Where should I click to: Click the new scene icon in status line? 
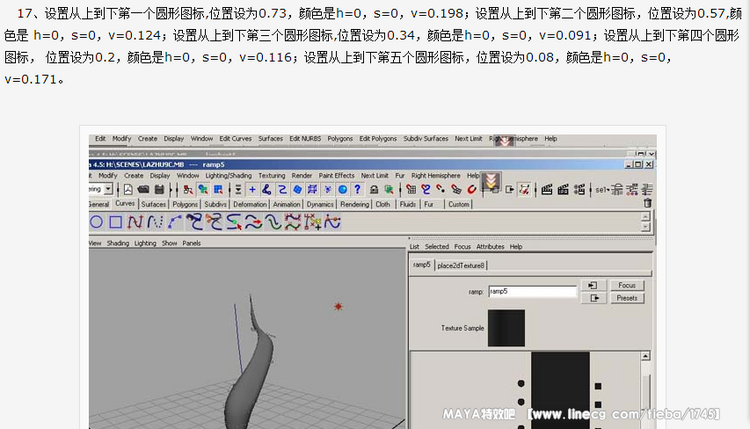click(128, 189)
